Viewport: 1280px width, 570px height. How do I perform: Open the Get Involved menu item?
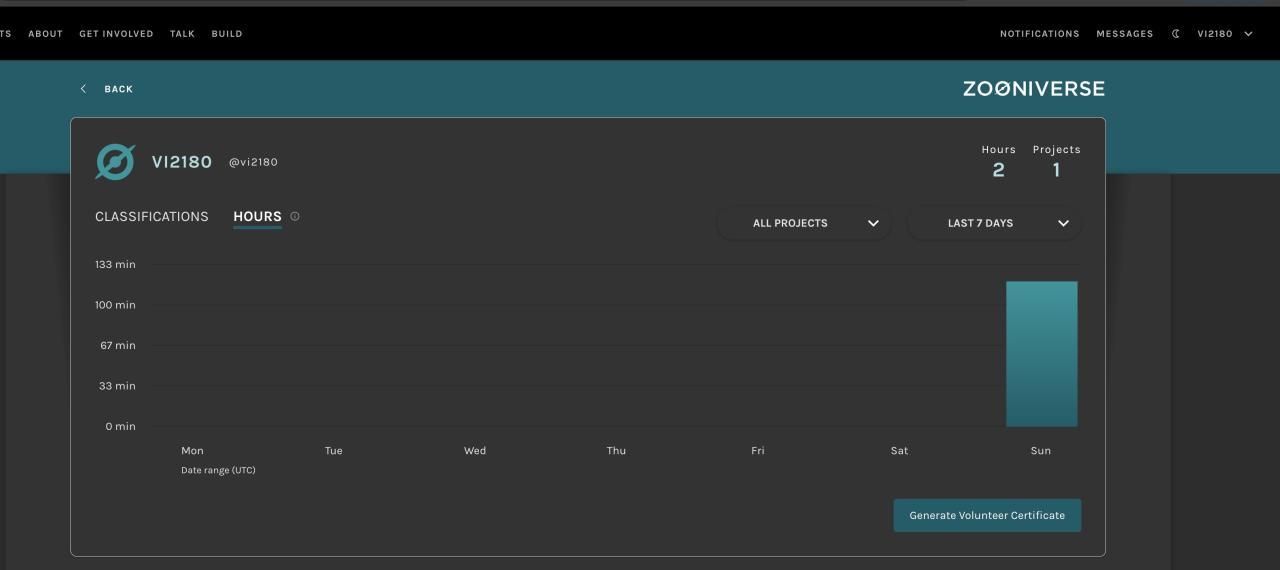pyautogui.click(x=116, y=34)
